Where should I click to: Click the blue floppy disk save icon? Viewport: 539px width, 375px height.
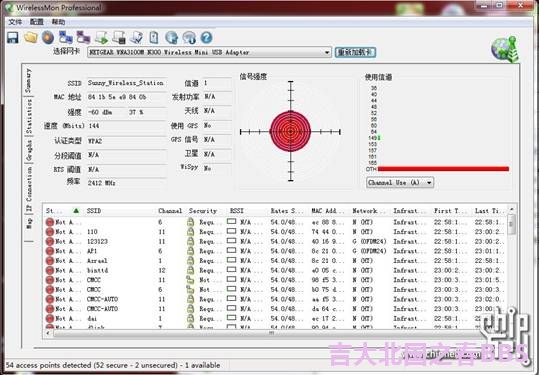point(13,37)
